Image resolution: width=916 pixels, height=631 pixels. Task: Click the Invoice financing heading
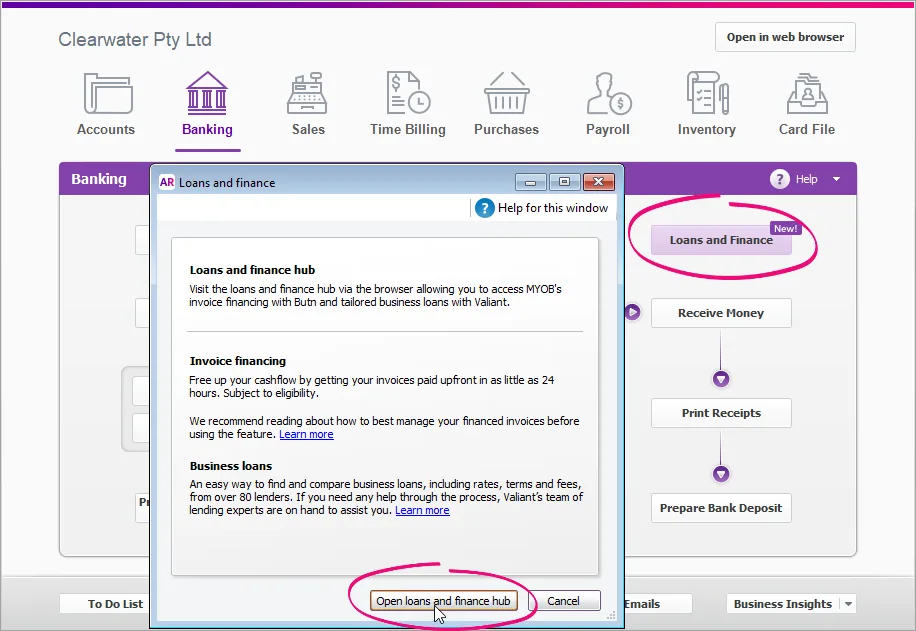238,361
